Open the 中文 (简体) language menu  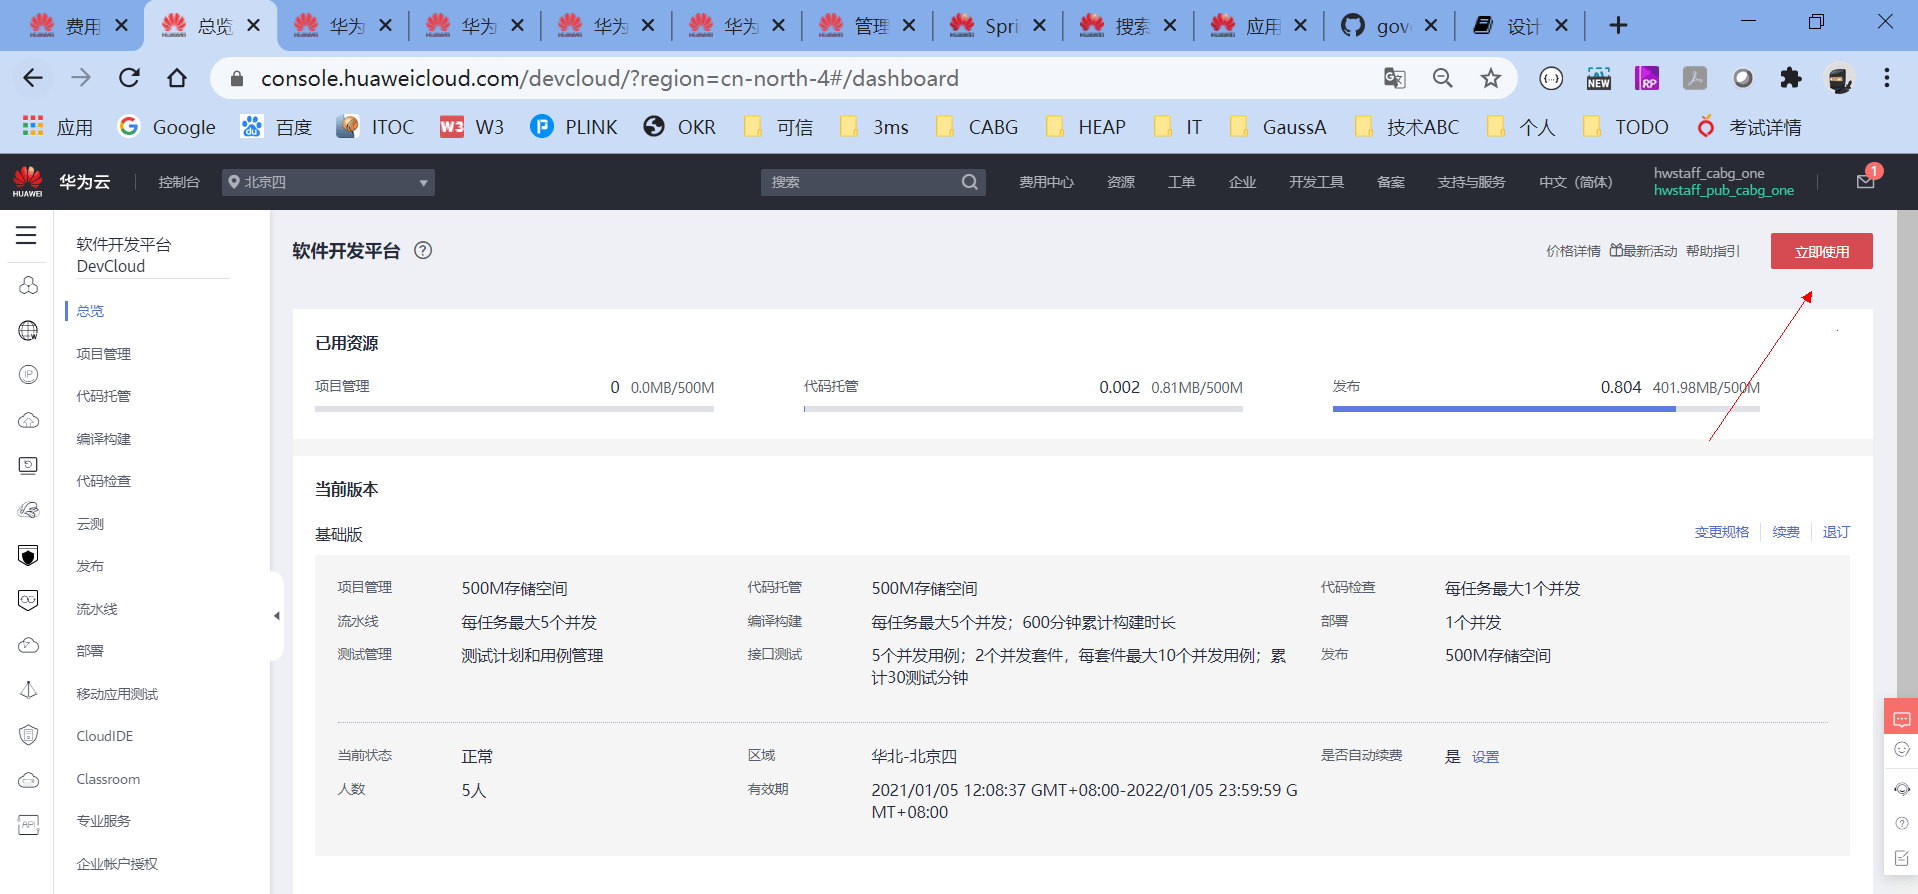click(x=1575, y=182)
